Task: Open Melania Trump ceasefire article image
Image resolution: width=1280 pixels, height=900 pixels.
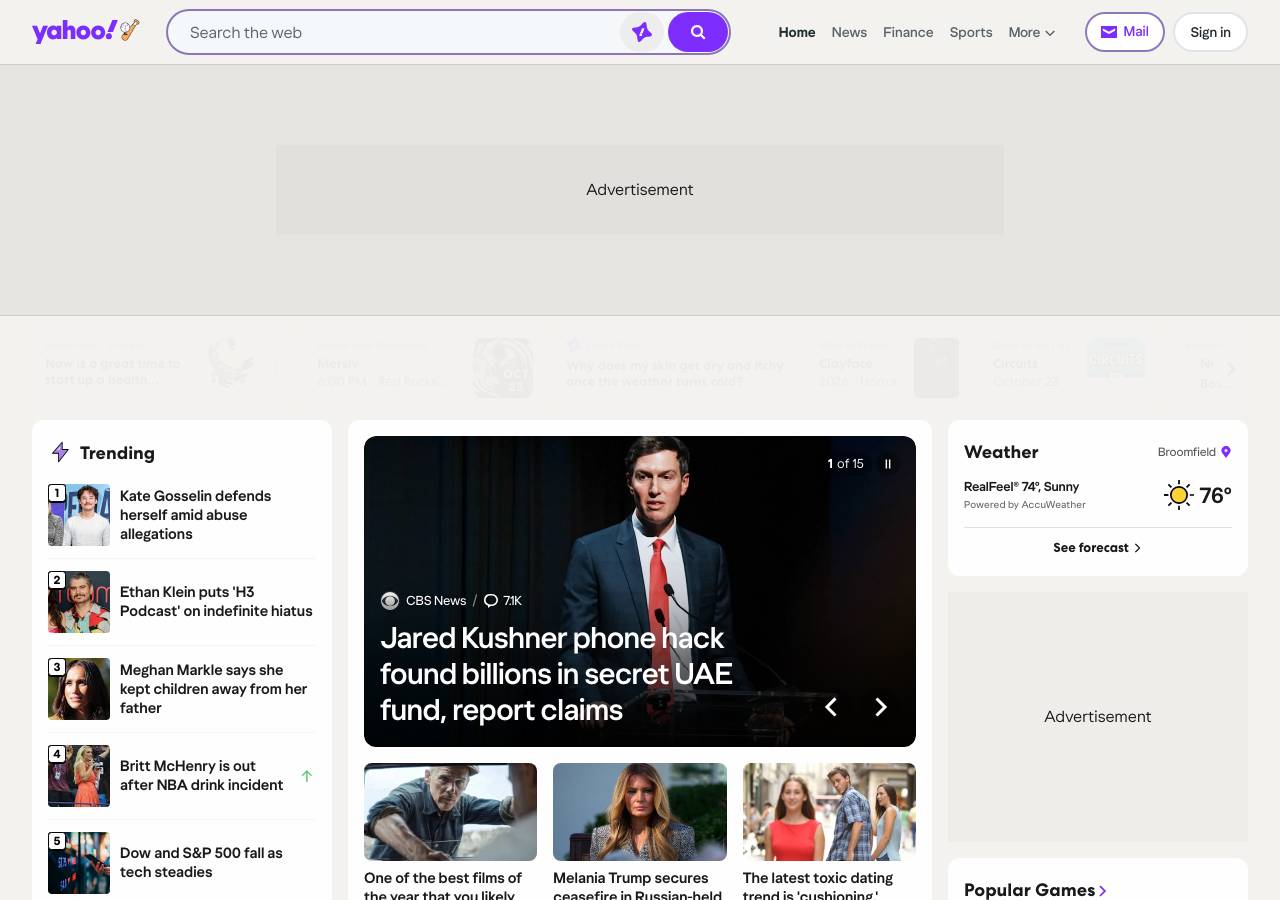Action: pyautogui.click(x=640, y=812)
